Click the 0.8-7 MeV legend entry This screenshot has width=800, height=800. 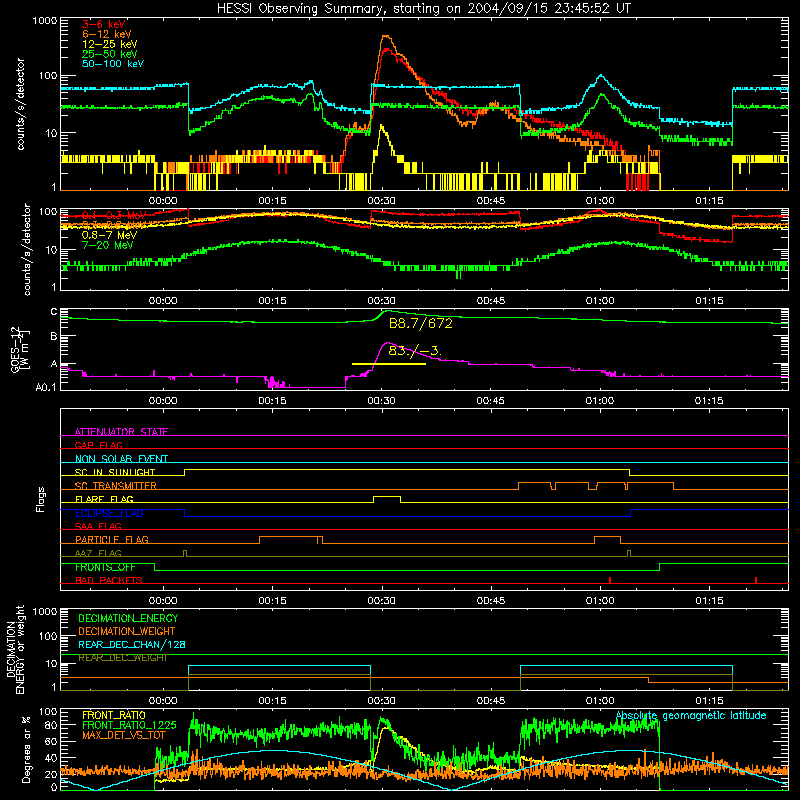point(109,235)
